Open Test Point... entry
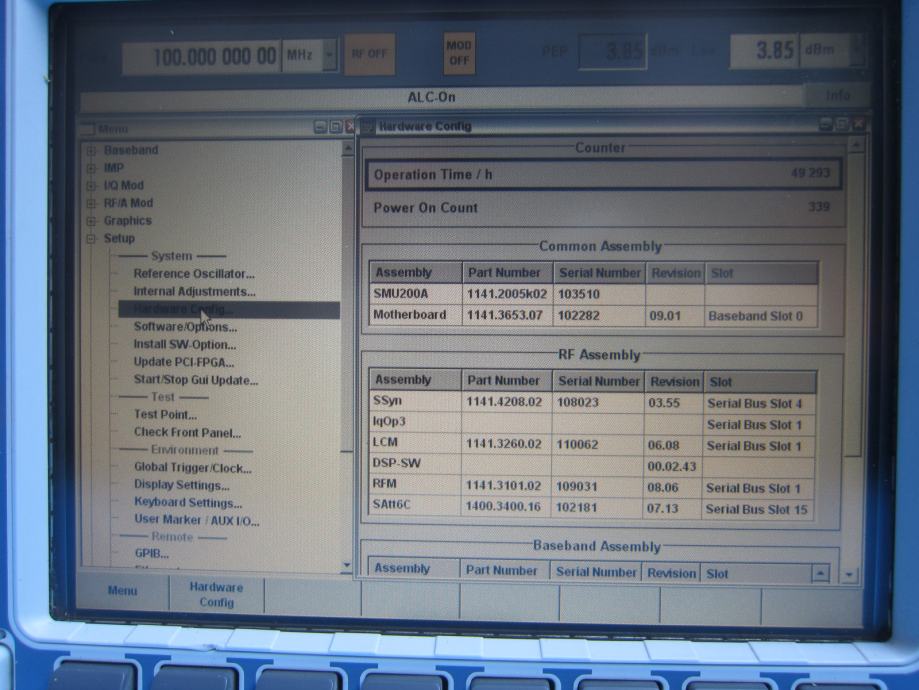The width and height of the screenshot is (919, 690). pyautogui.click(x=165, y=414)
